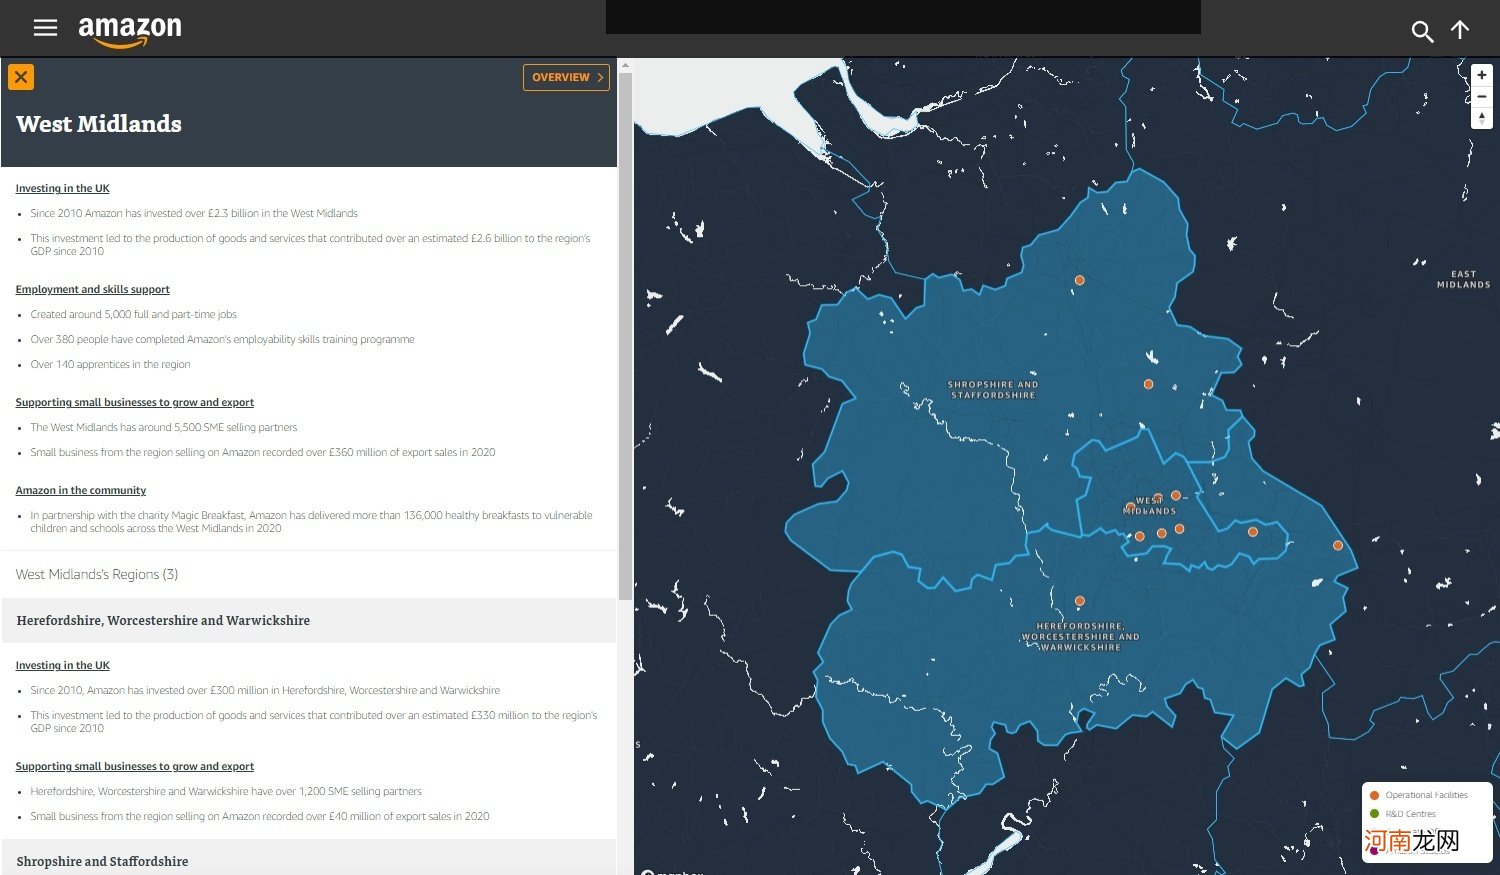The width and height of the screenshot is (1500, 875).
Task: Click Investing in the UK under Herefordshire section
Action: (62, 665)
